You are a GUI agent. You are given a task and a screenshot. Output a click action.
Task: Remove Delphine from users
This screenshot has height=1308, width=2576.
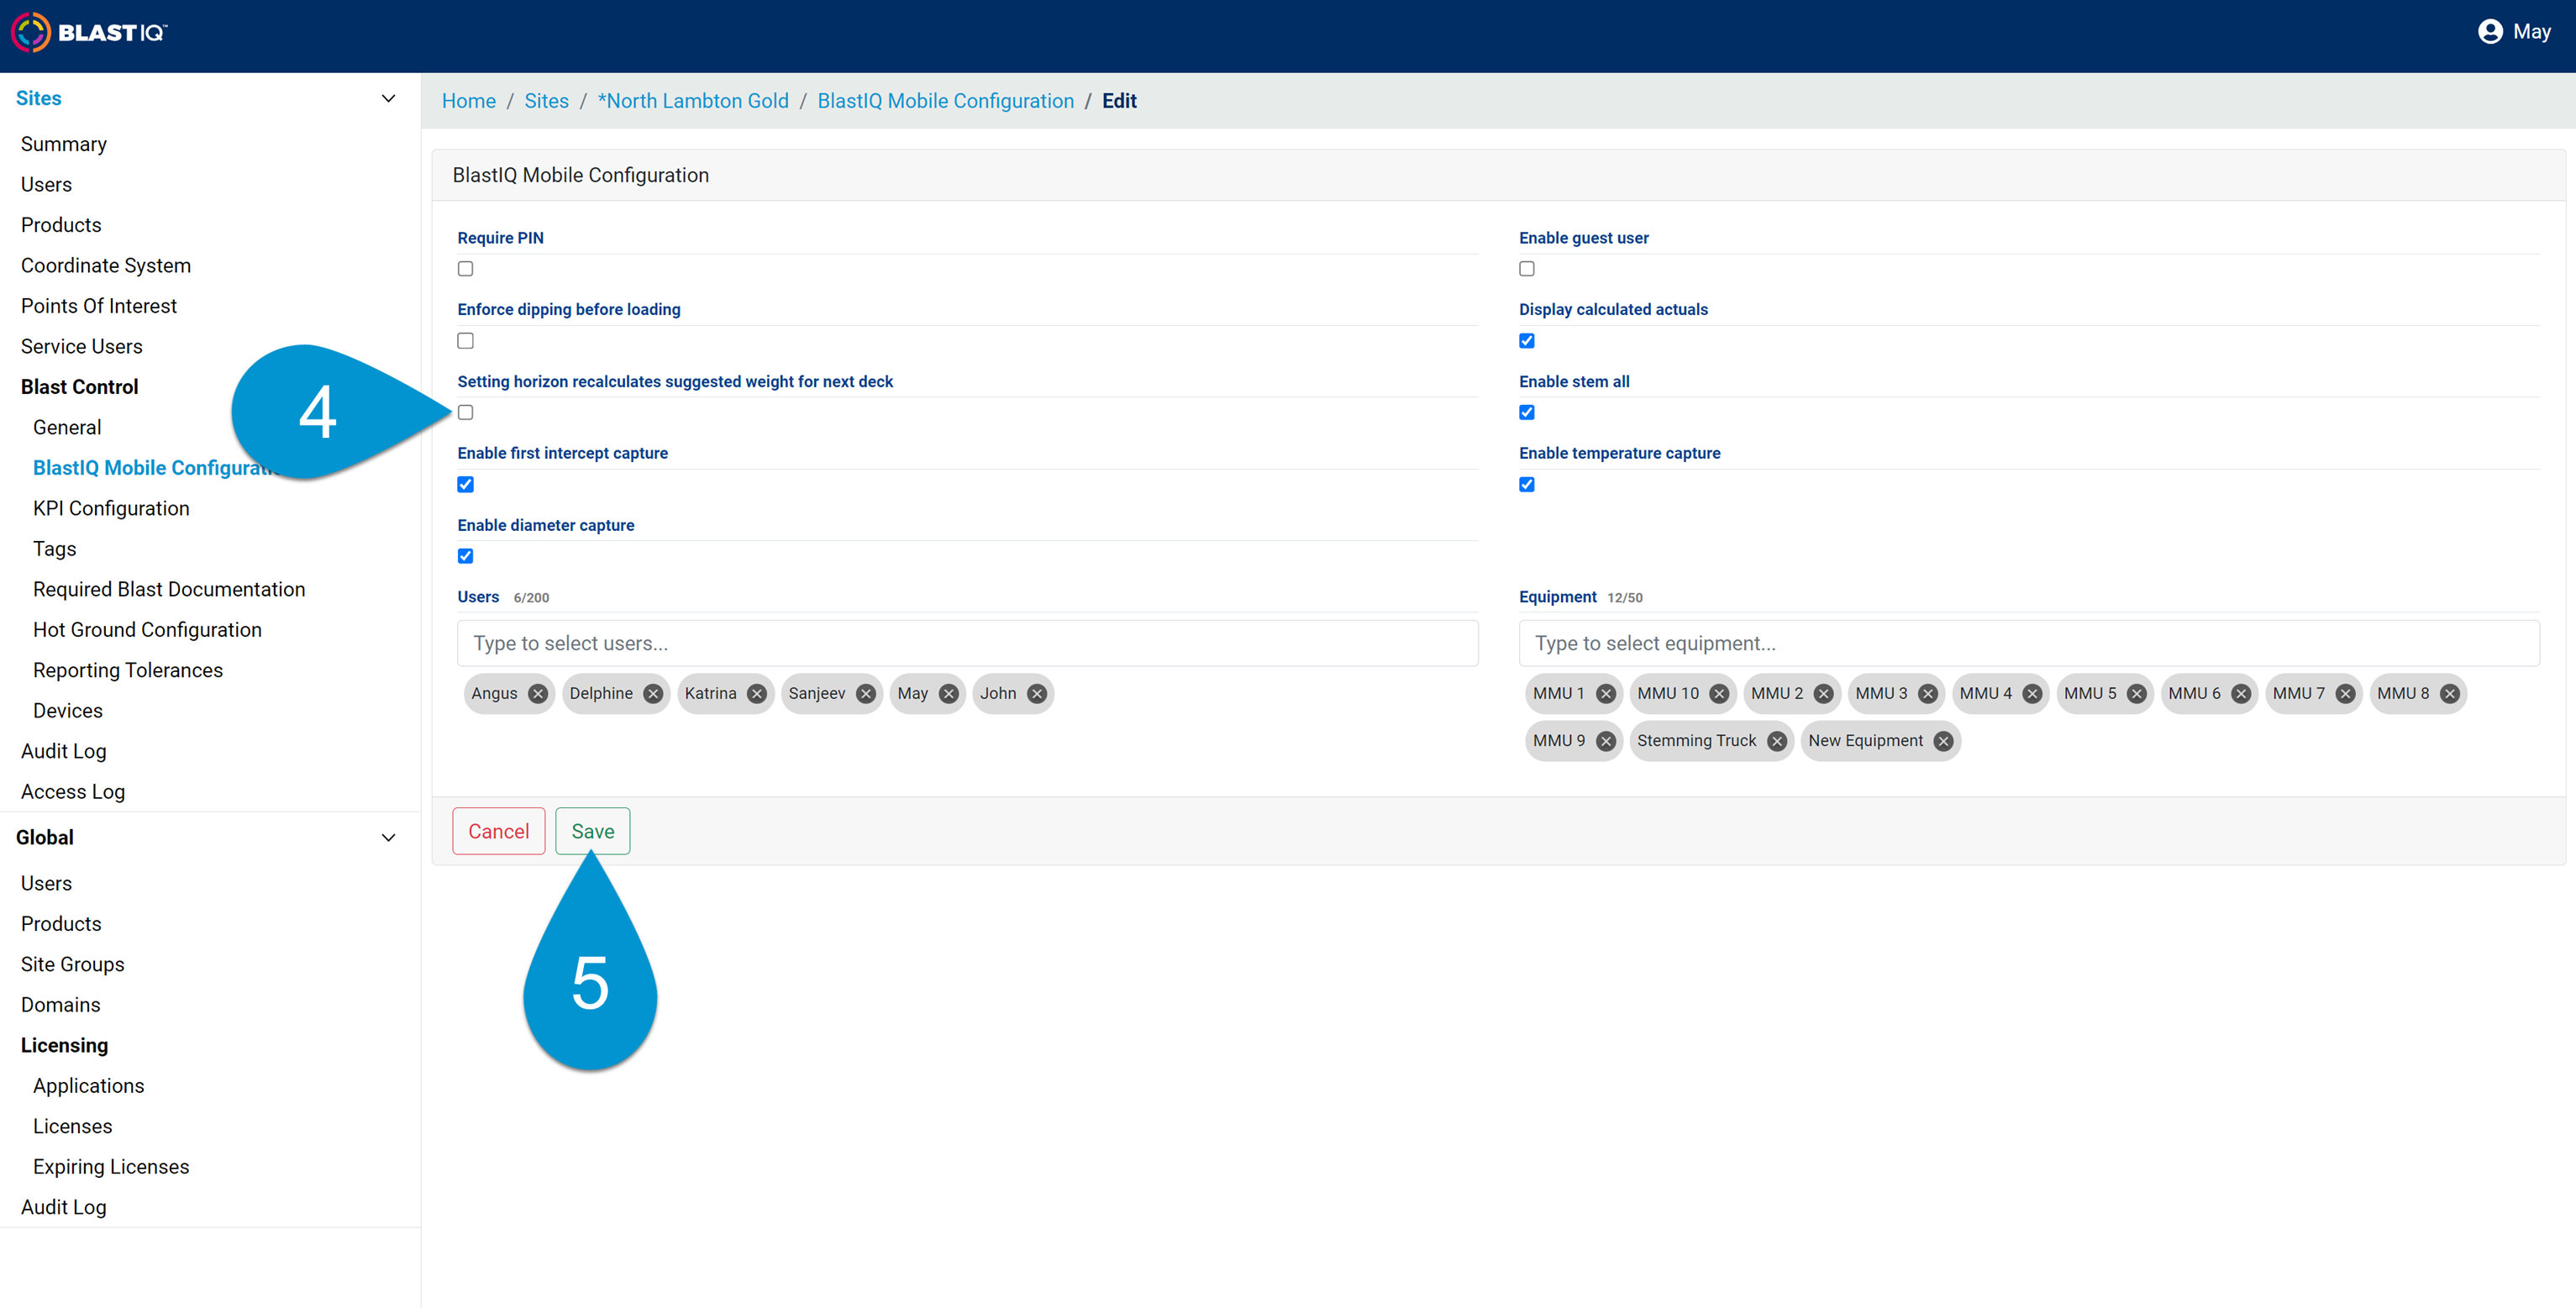pyautogui.click(x=653, y=693)
